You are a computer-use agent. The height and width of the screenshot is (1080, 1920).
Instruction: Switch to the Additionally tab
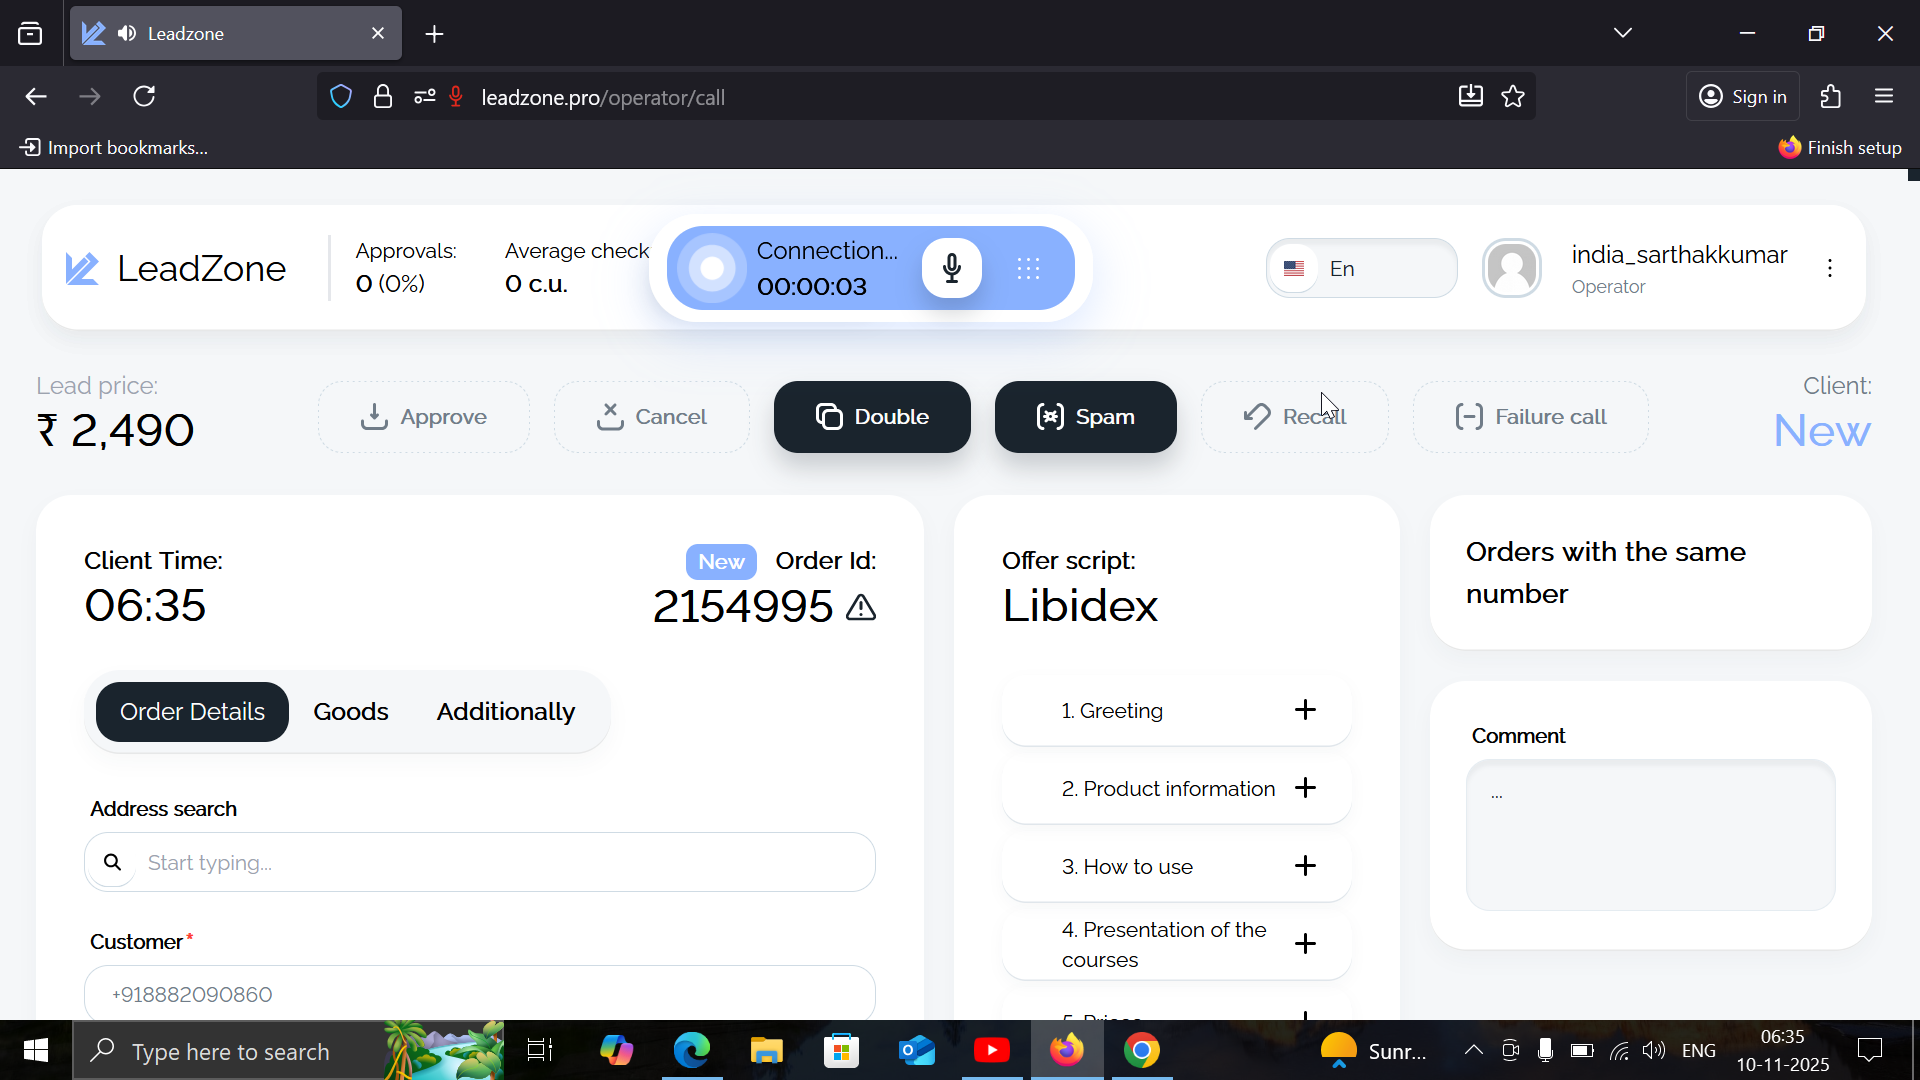tap(505, 712)
